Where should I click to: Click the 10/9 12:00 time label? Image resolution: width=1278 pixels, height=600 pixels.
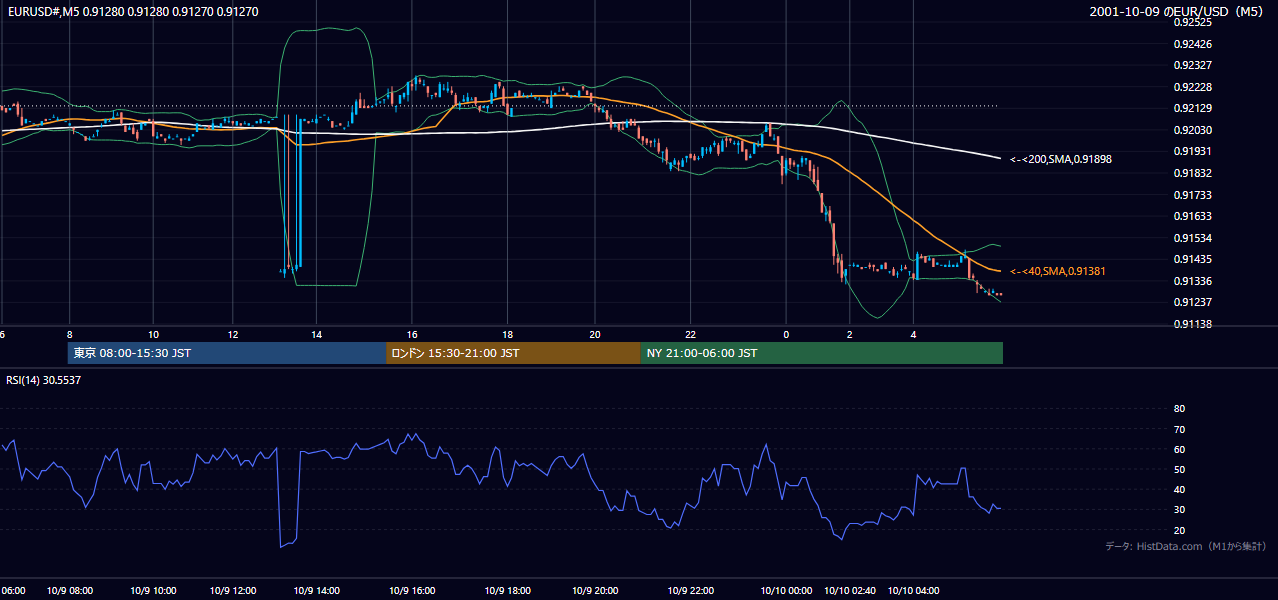pyautogui.click(x=233, y=591)
